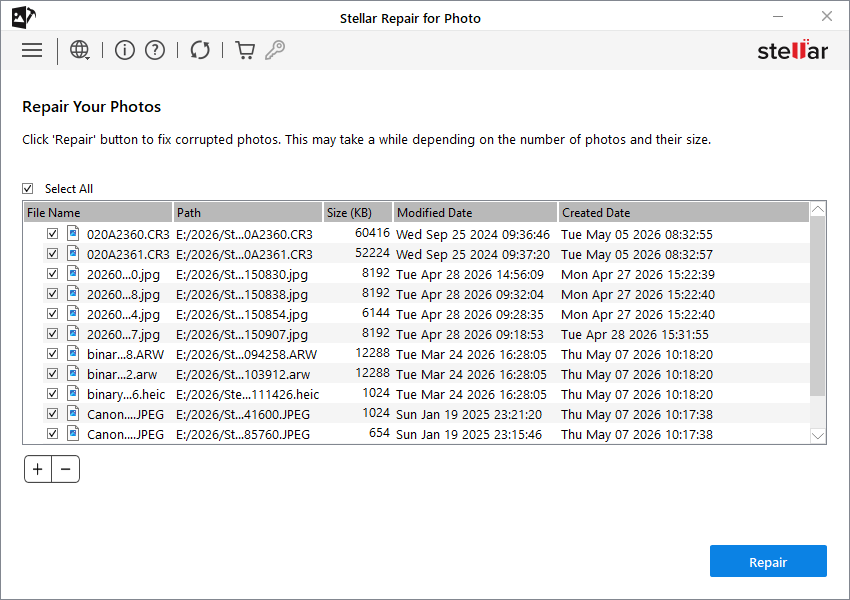Uncheck checkbox for 150854.jpg row
This screenshot has width=850, height=600.
point(52,314)
